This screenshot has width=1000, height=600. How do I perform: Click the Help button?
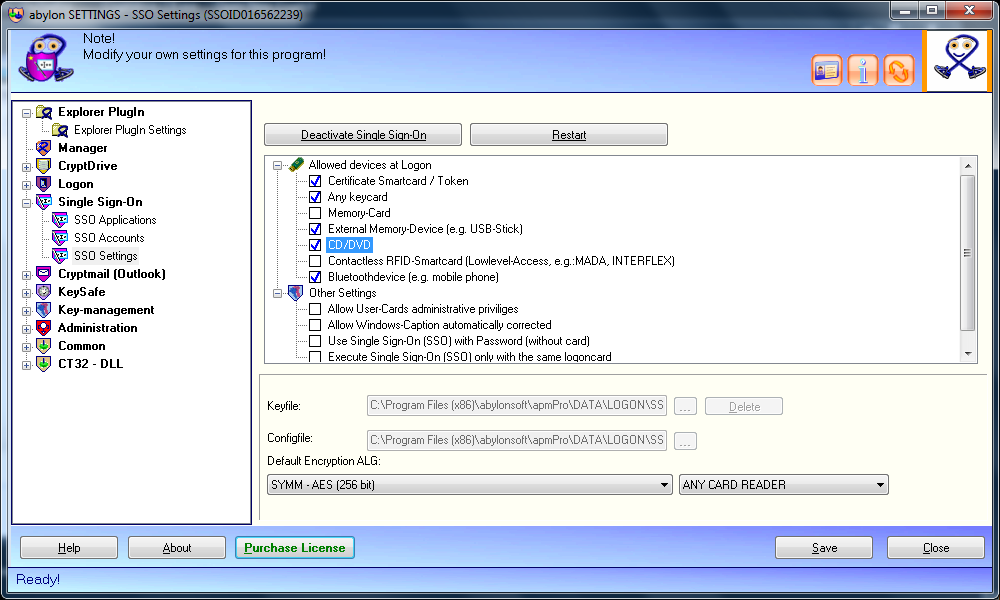tap(69, 548)
